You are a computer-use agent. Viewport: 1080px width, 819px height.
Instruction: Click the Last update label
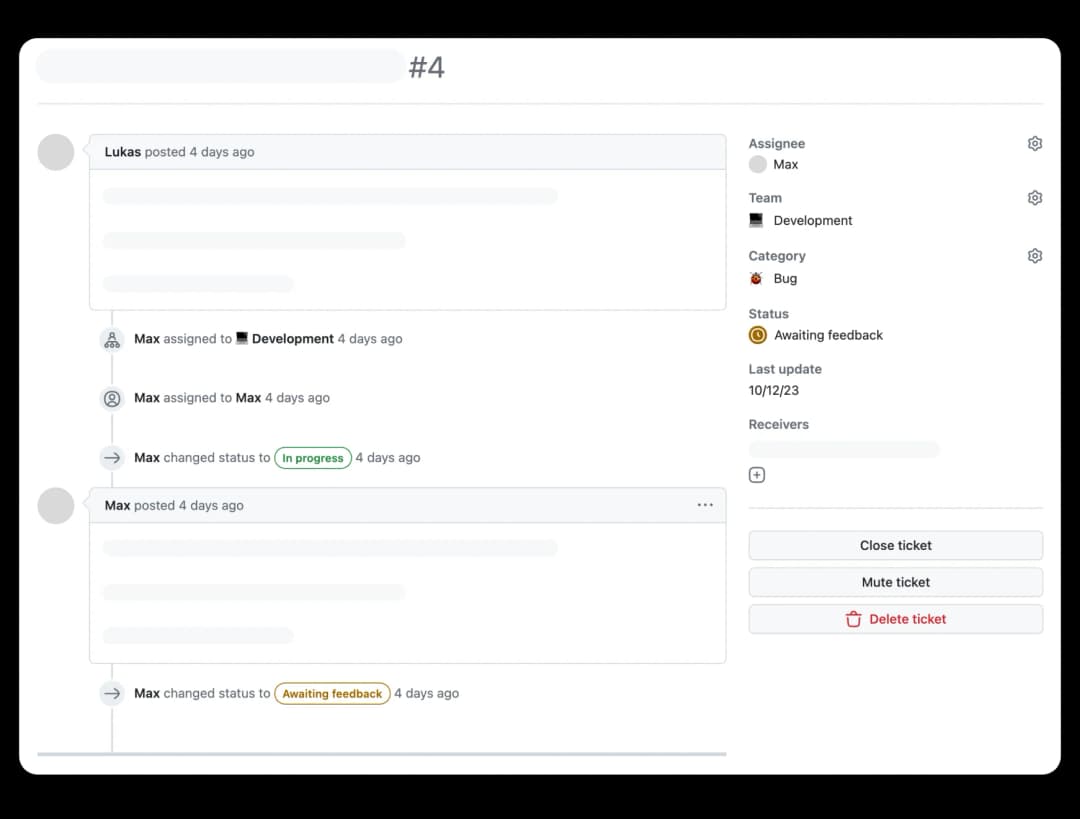click(785, 369)
